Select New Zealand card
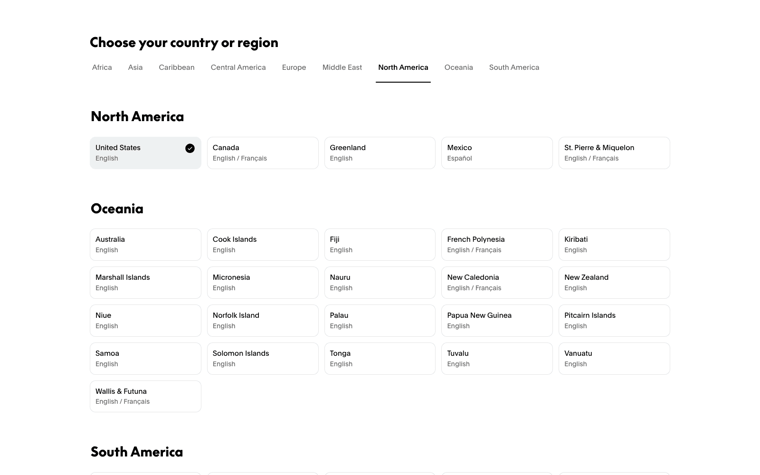 tap(614, 283)
